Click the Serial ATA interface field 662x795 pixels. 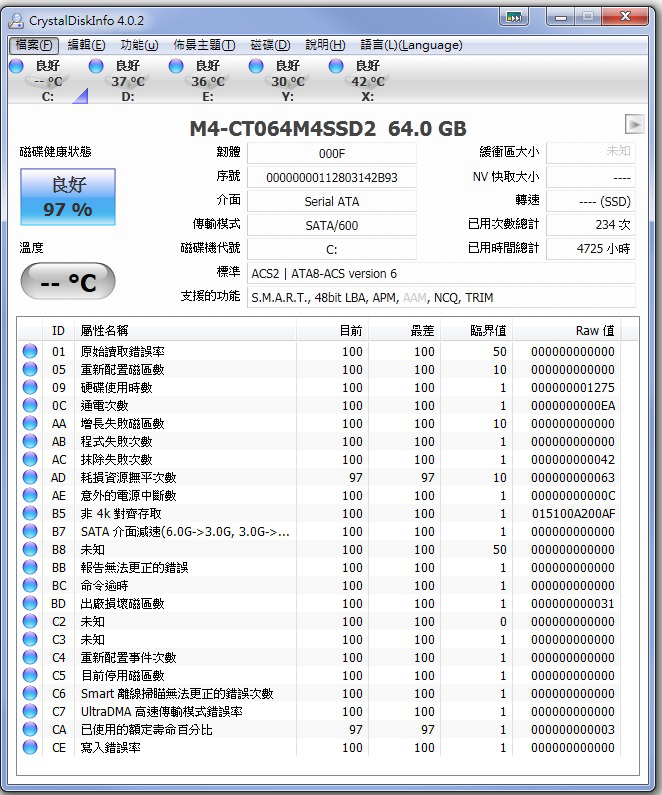coord(332,201)
